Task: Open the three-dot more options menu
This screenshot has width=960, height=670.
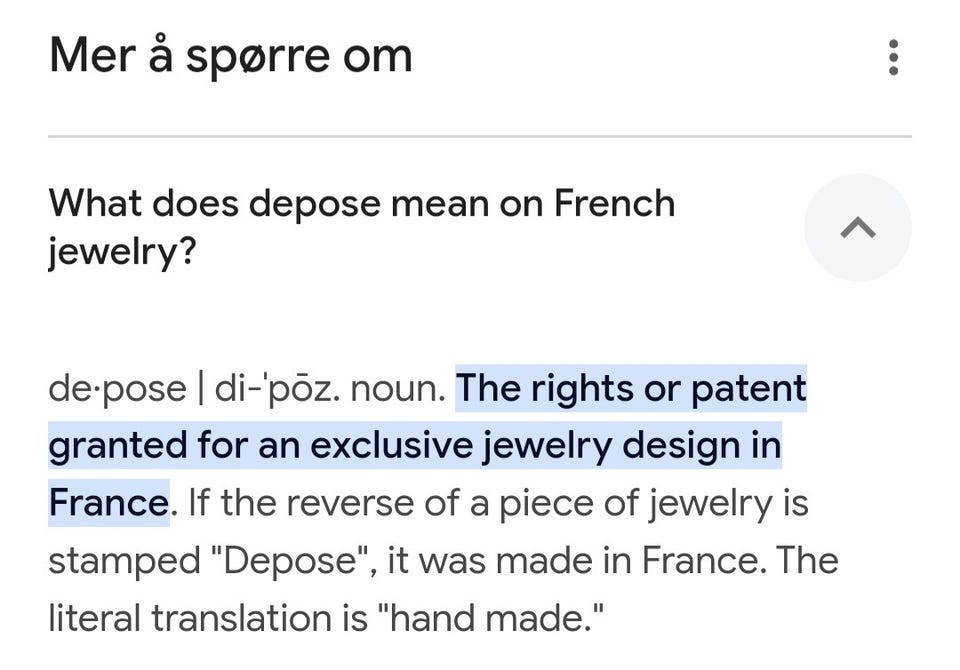Action: tap(893, 57)
